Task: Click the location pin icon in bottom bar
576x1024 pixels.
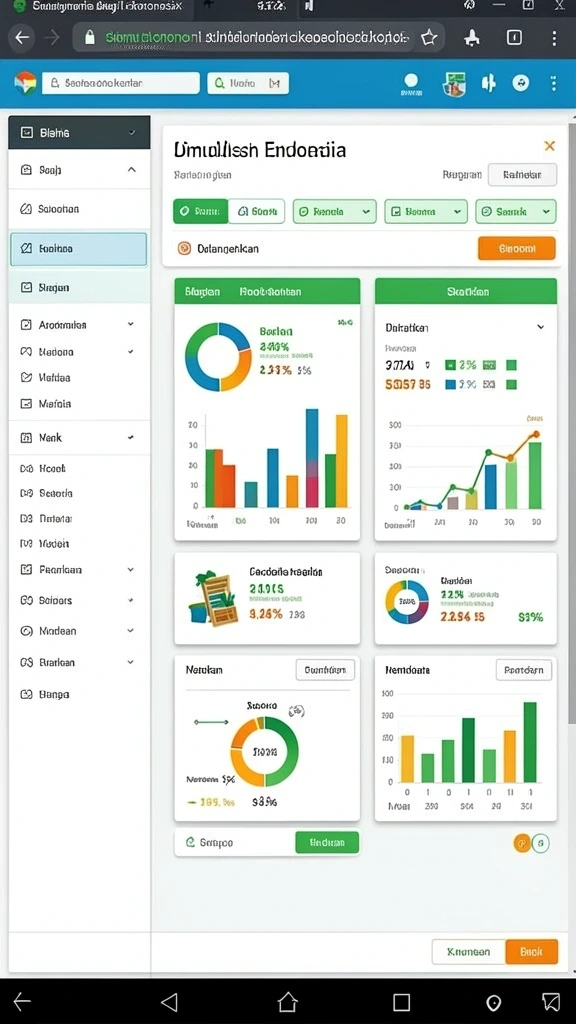Action: 494,1002
